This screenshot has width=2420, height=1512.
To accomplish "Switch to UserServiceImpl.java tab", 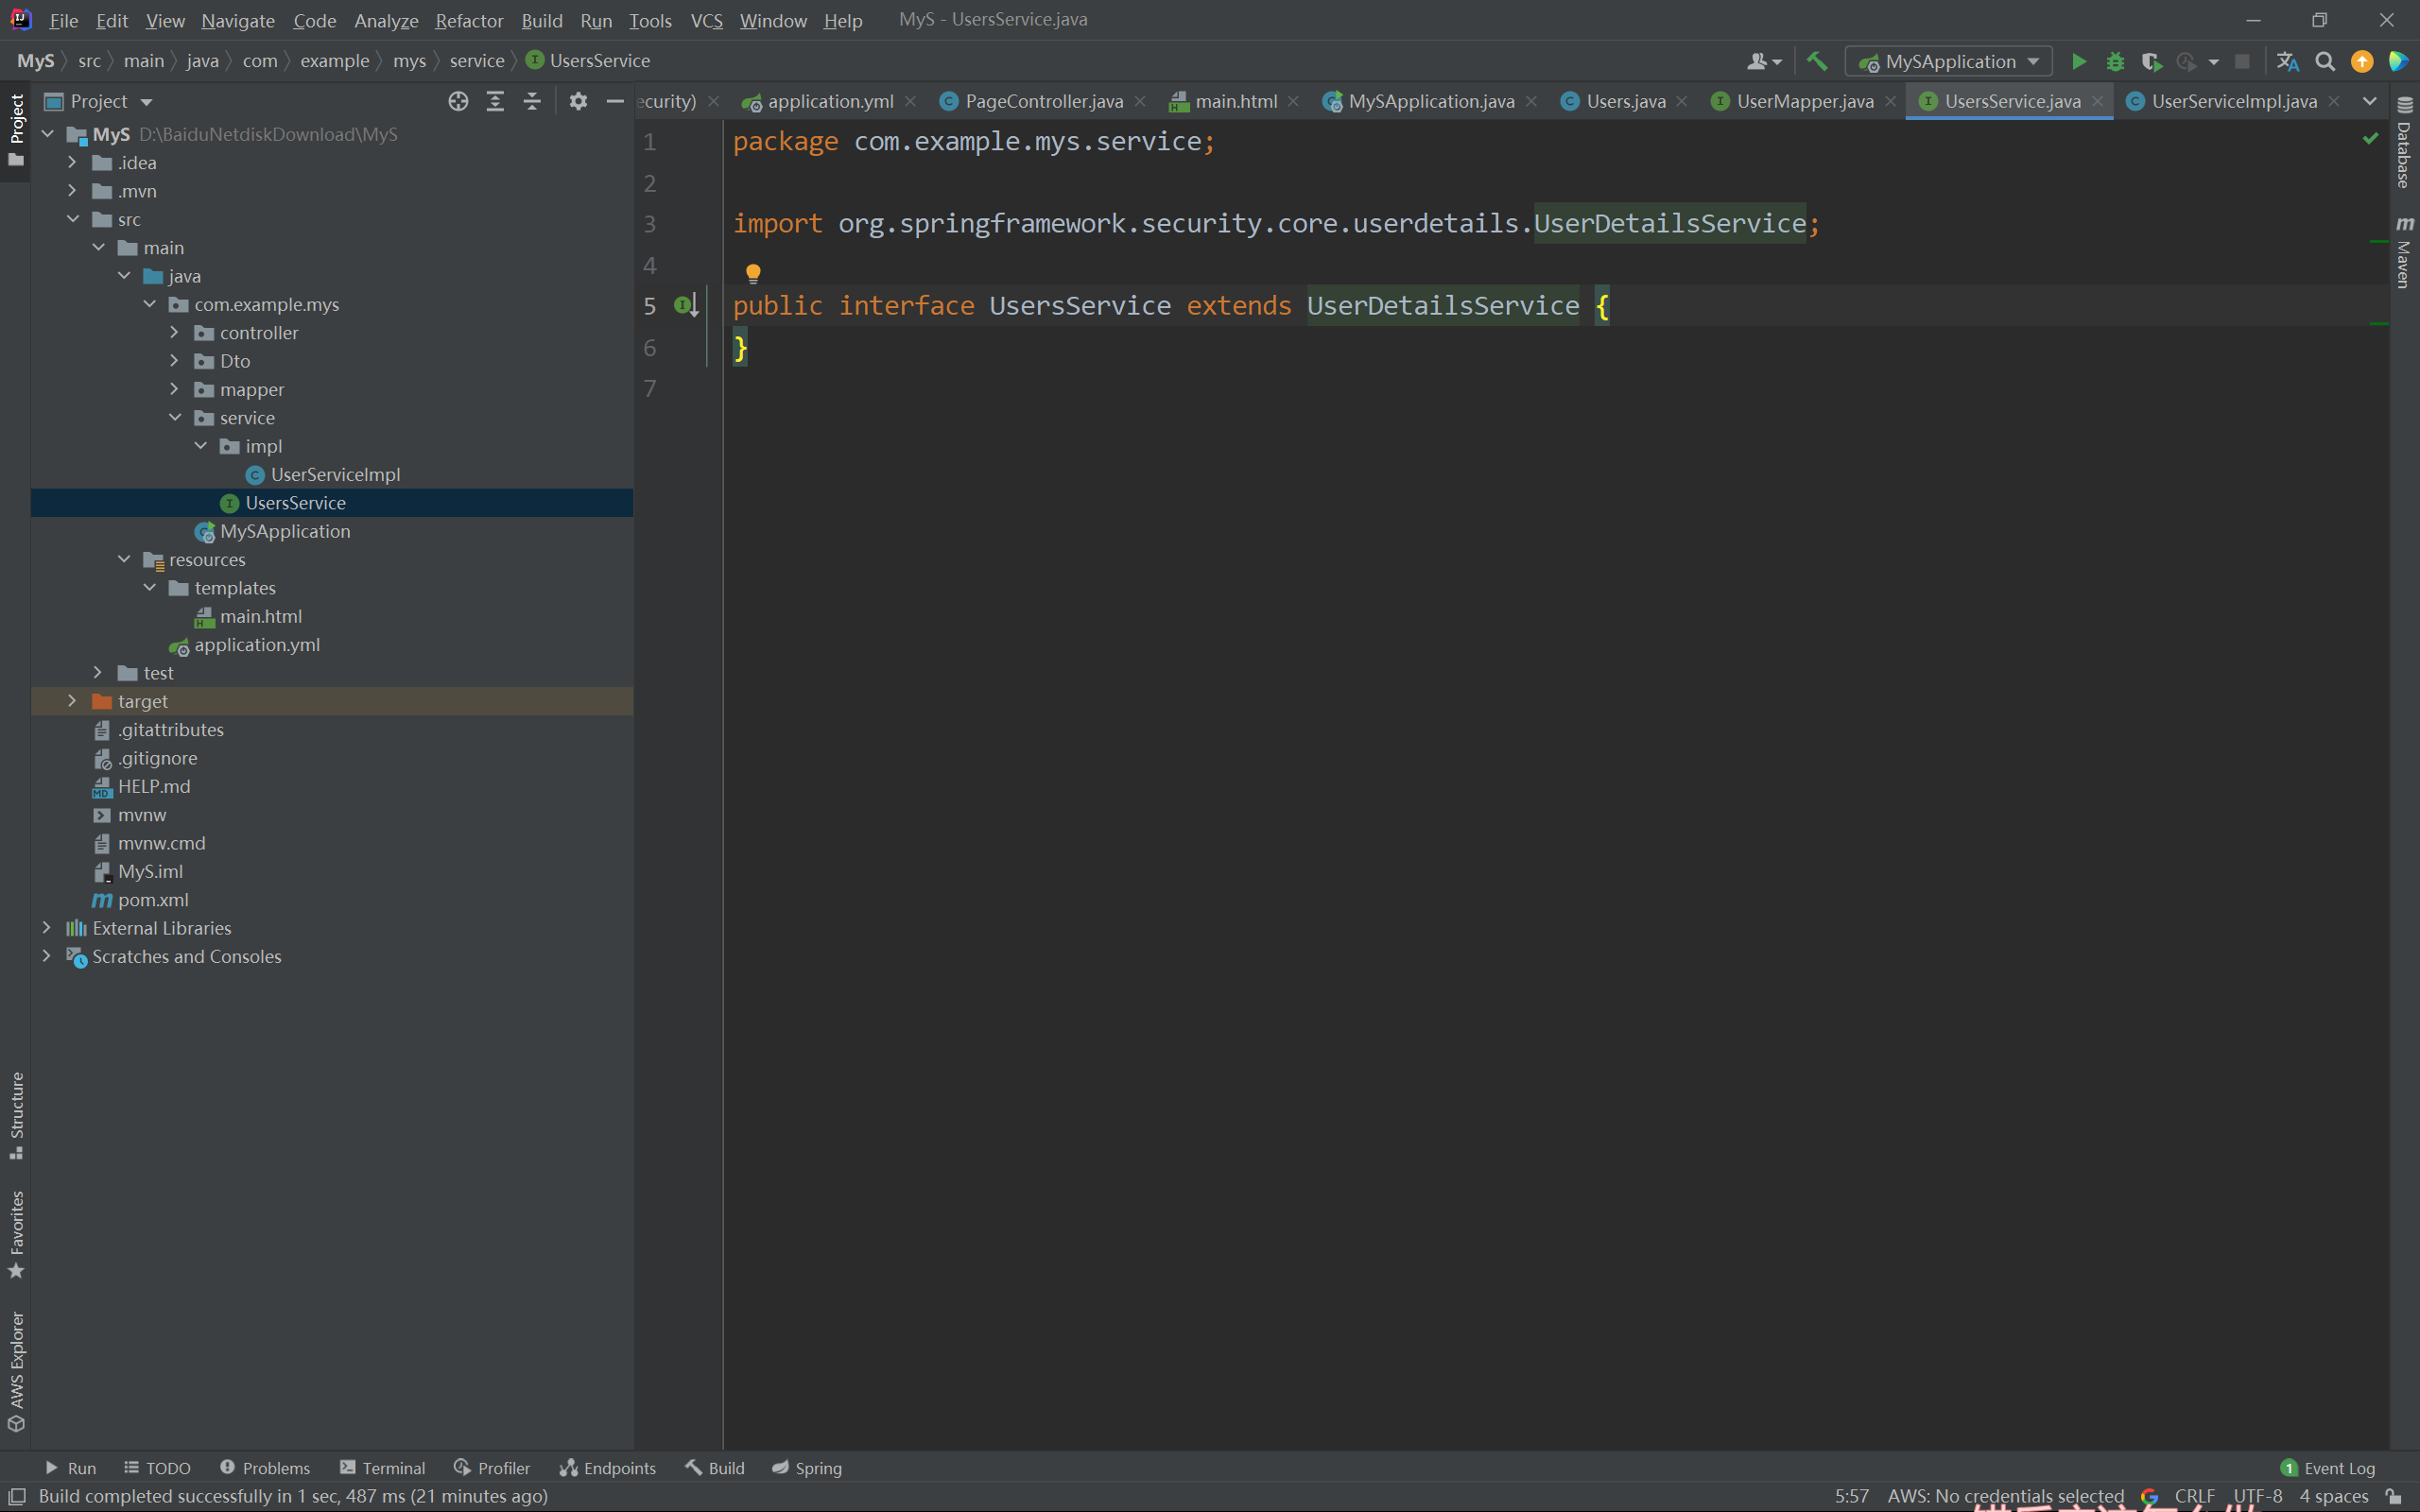I will click(x=2232, y=101).
